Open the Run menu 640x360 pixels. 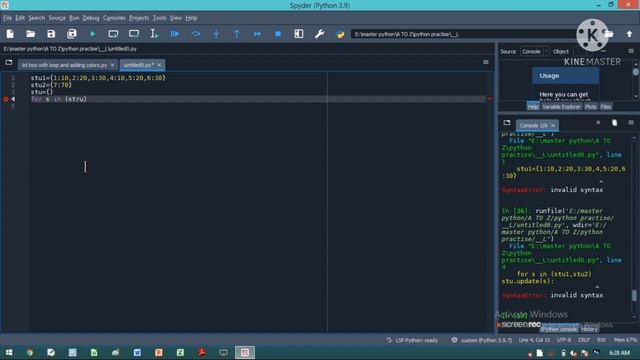(74, 18)
